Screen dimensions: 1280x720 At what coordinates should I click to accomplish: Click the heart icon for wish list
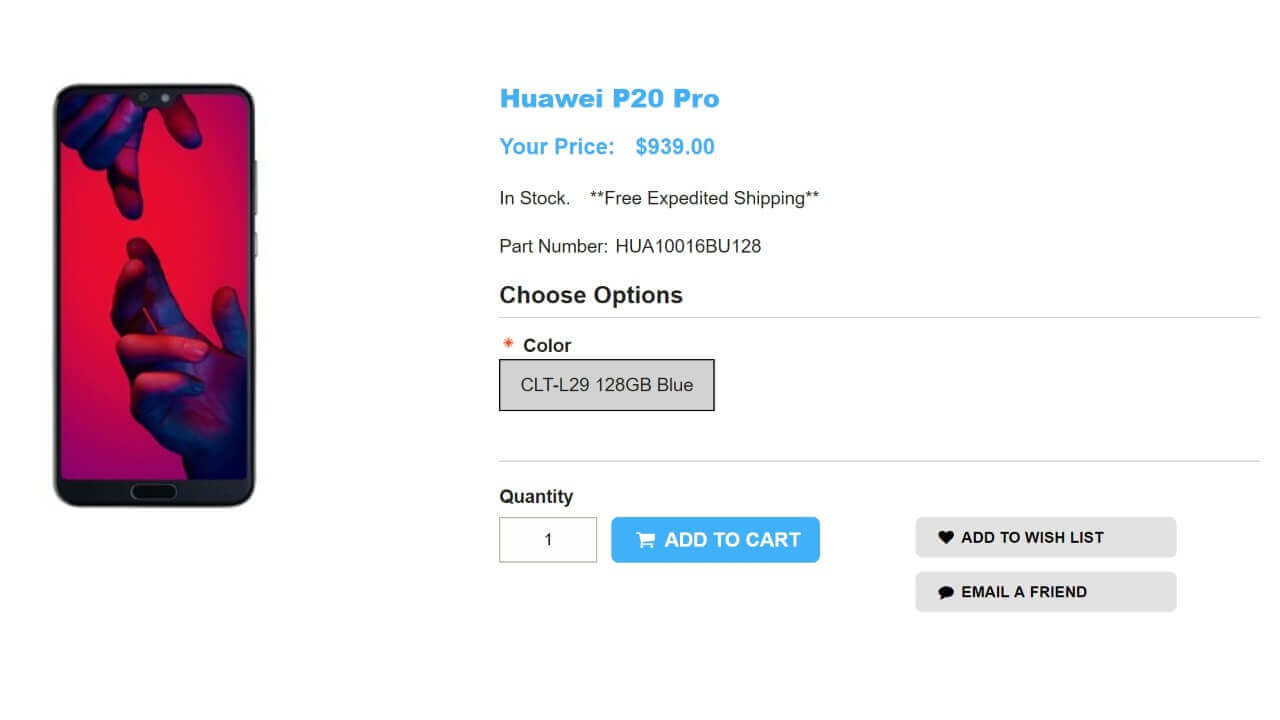(x=946, y=538)
